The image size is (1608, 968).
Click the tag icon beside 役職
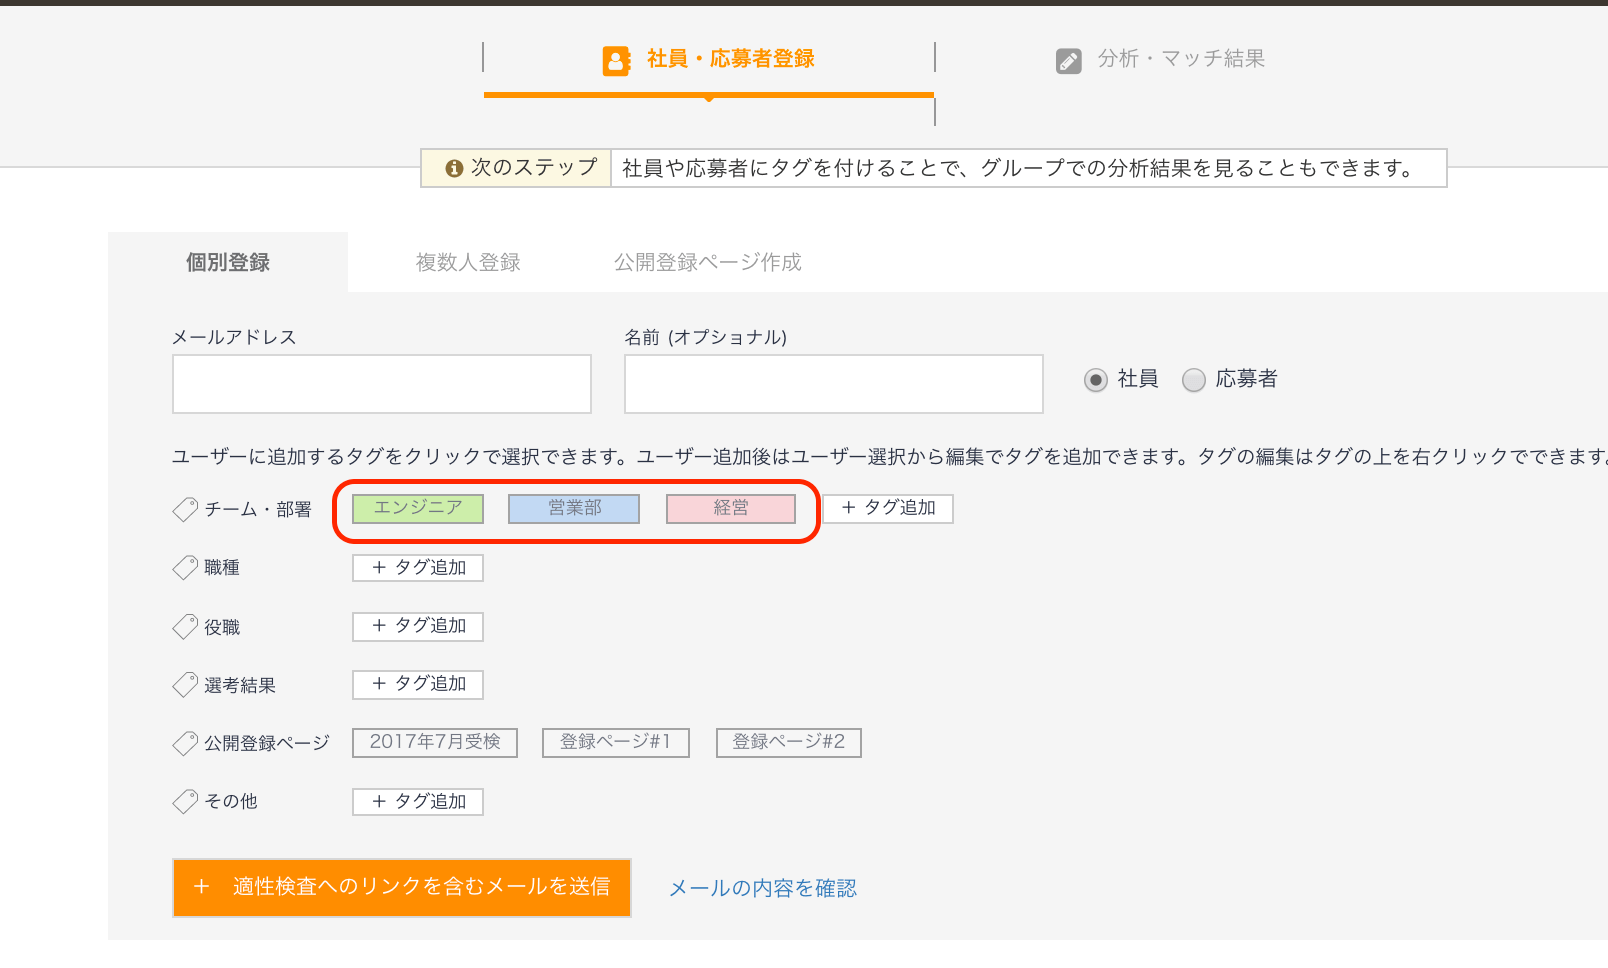pyautogui.click(x=185, y=627)
